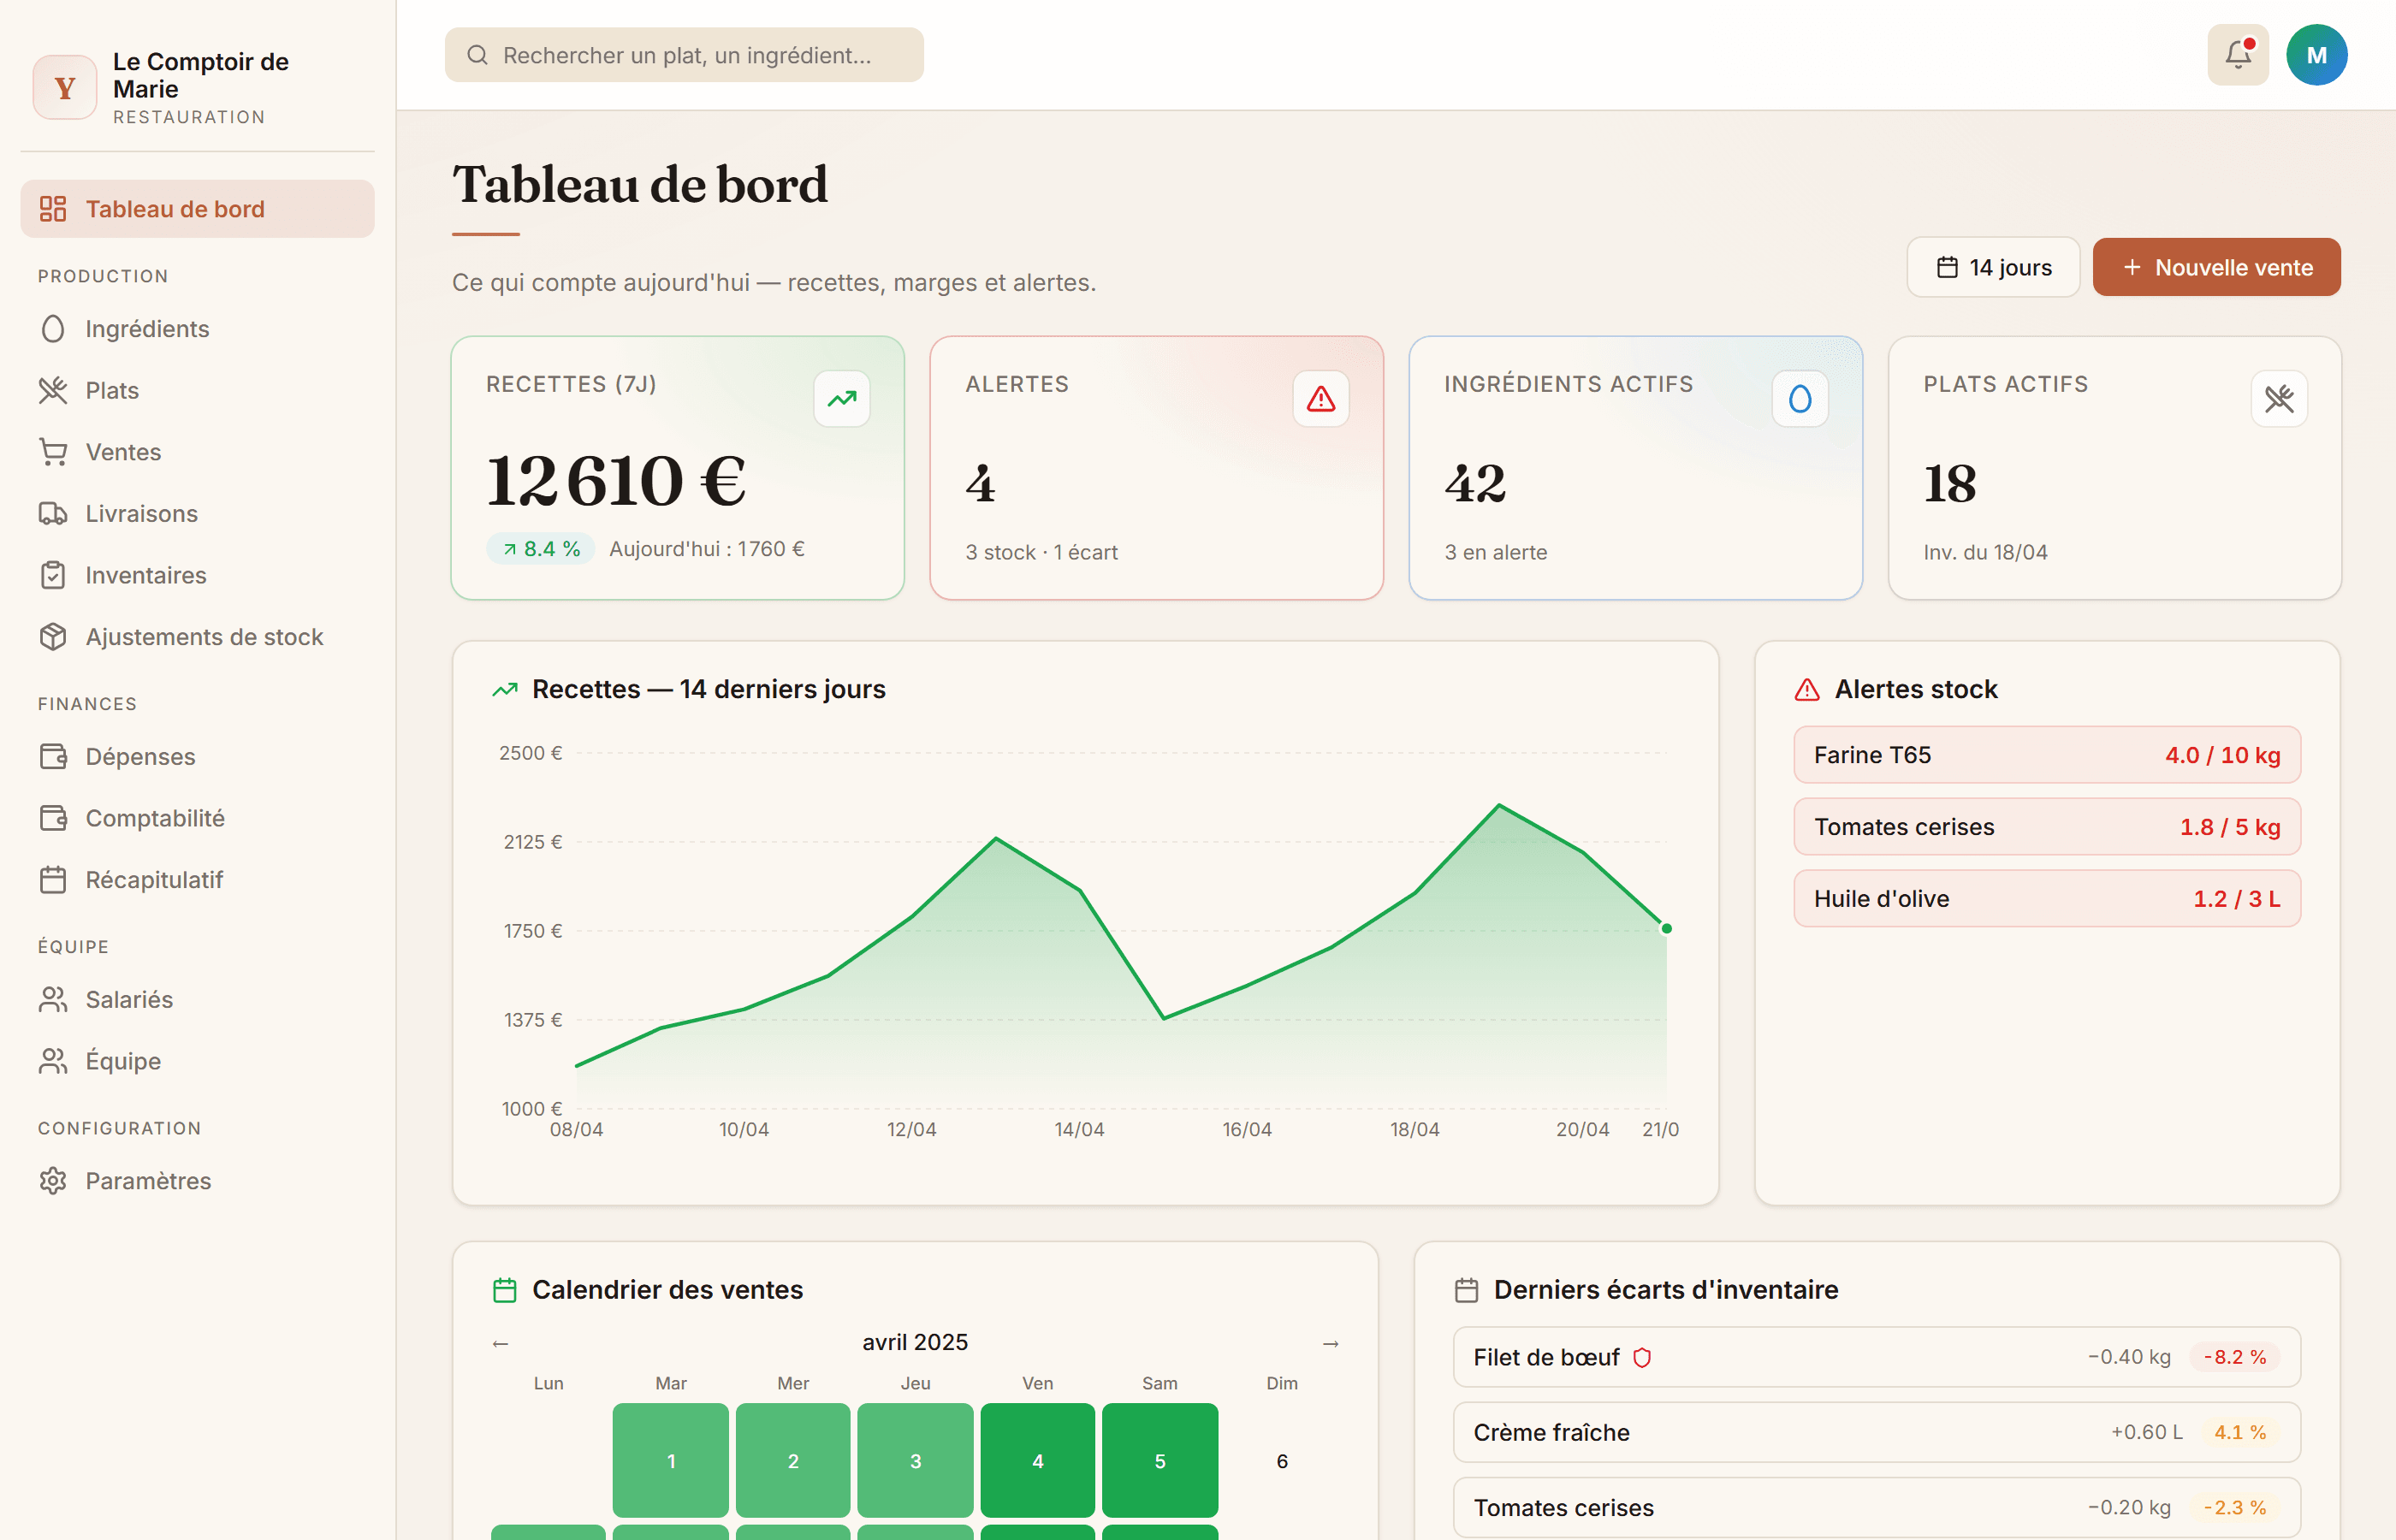Open Ajustements de stock
Screen dimensions: 2396x1540
197,637
